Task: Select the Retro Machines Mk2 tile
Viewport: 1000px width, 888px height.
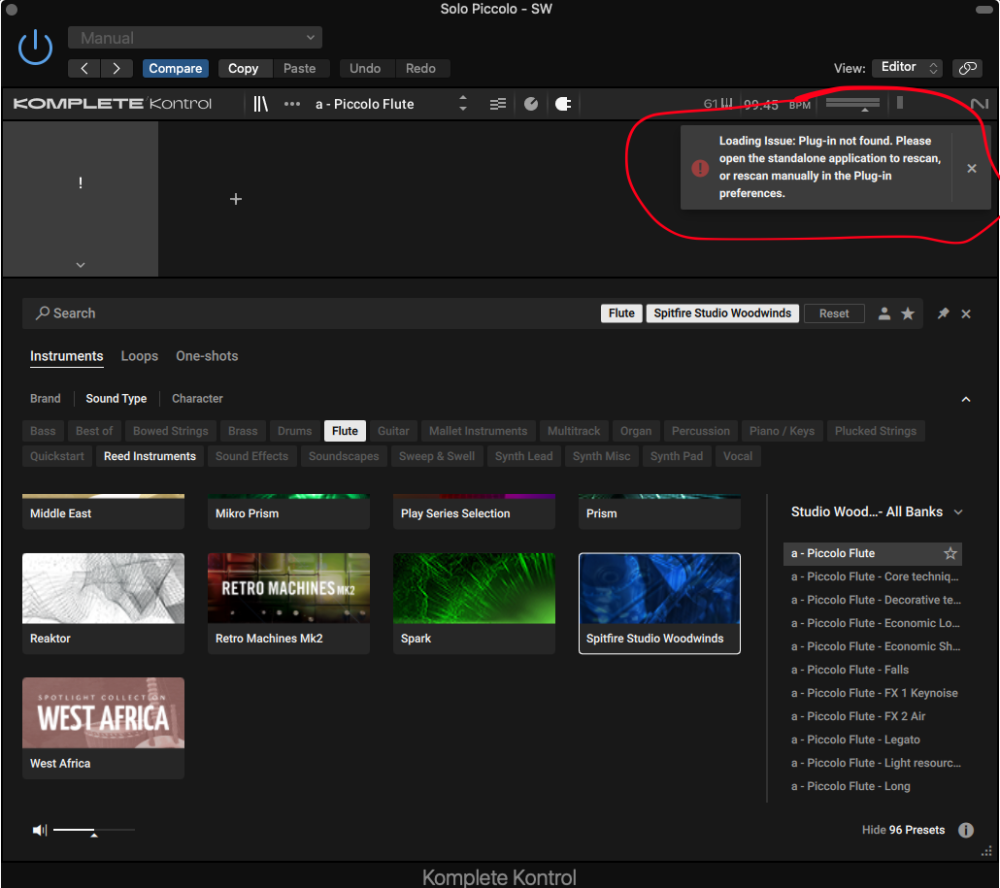Action: [x=289, y=603]
